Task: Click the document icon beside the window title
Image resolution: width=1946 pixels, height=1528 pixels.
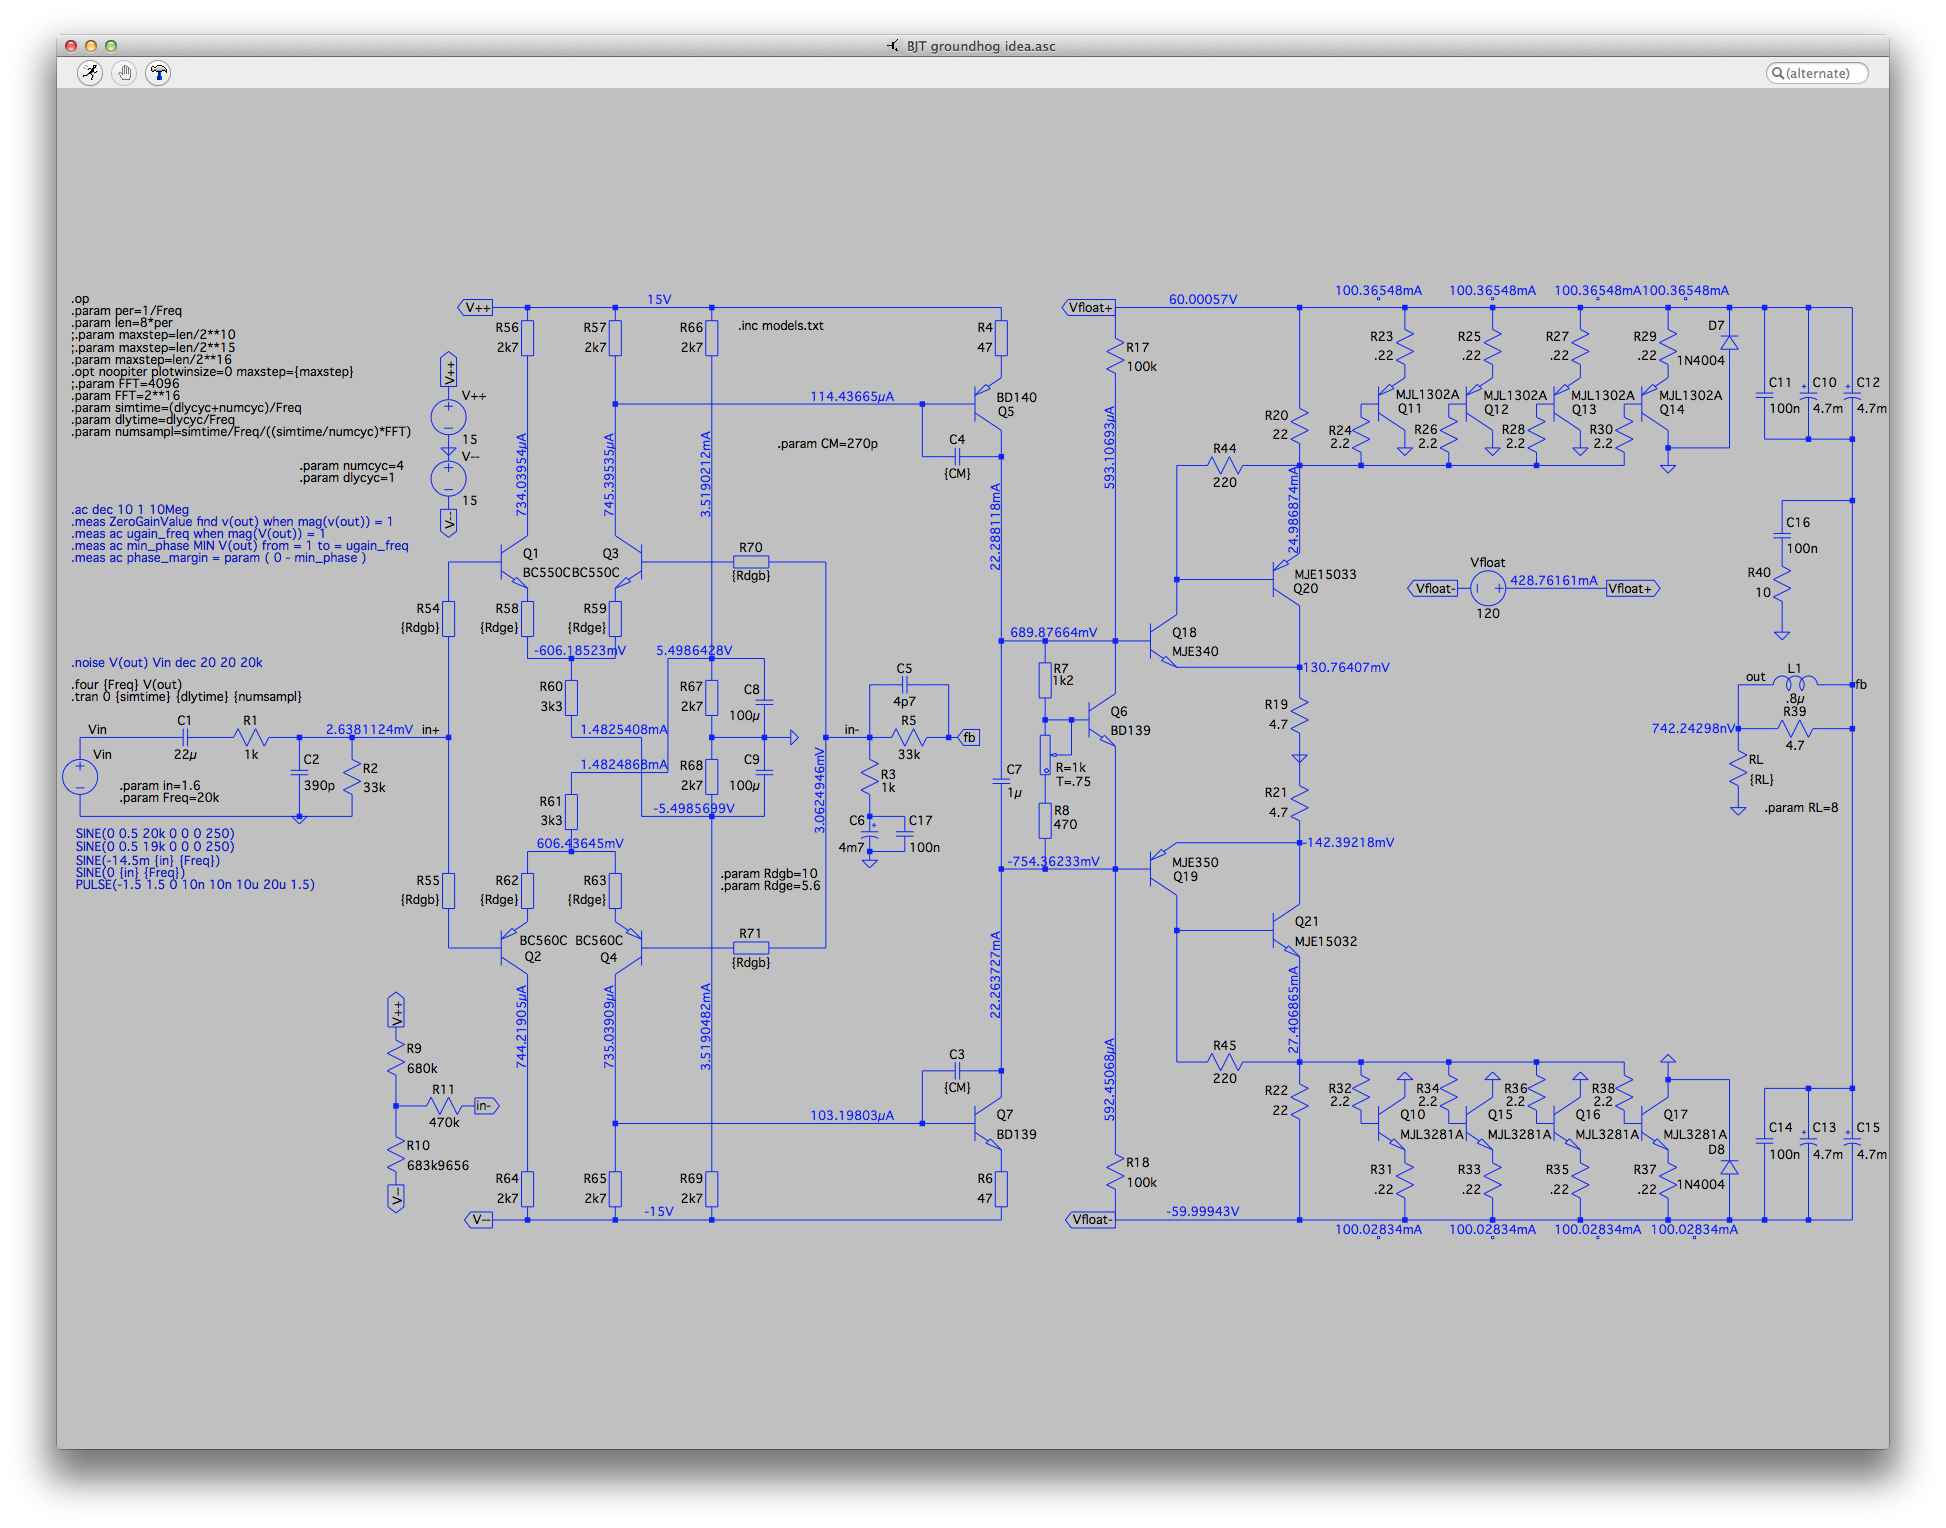Action: tap(893, 46)
